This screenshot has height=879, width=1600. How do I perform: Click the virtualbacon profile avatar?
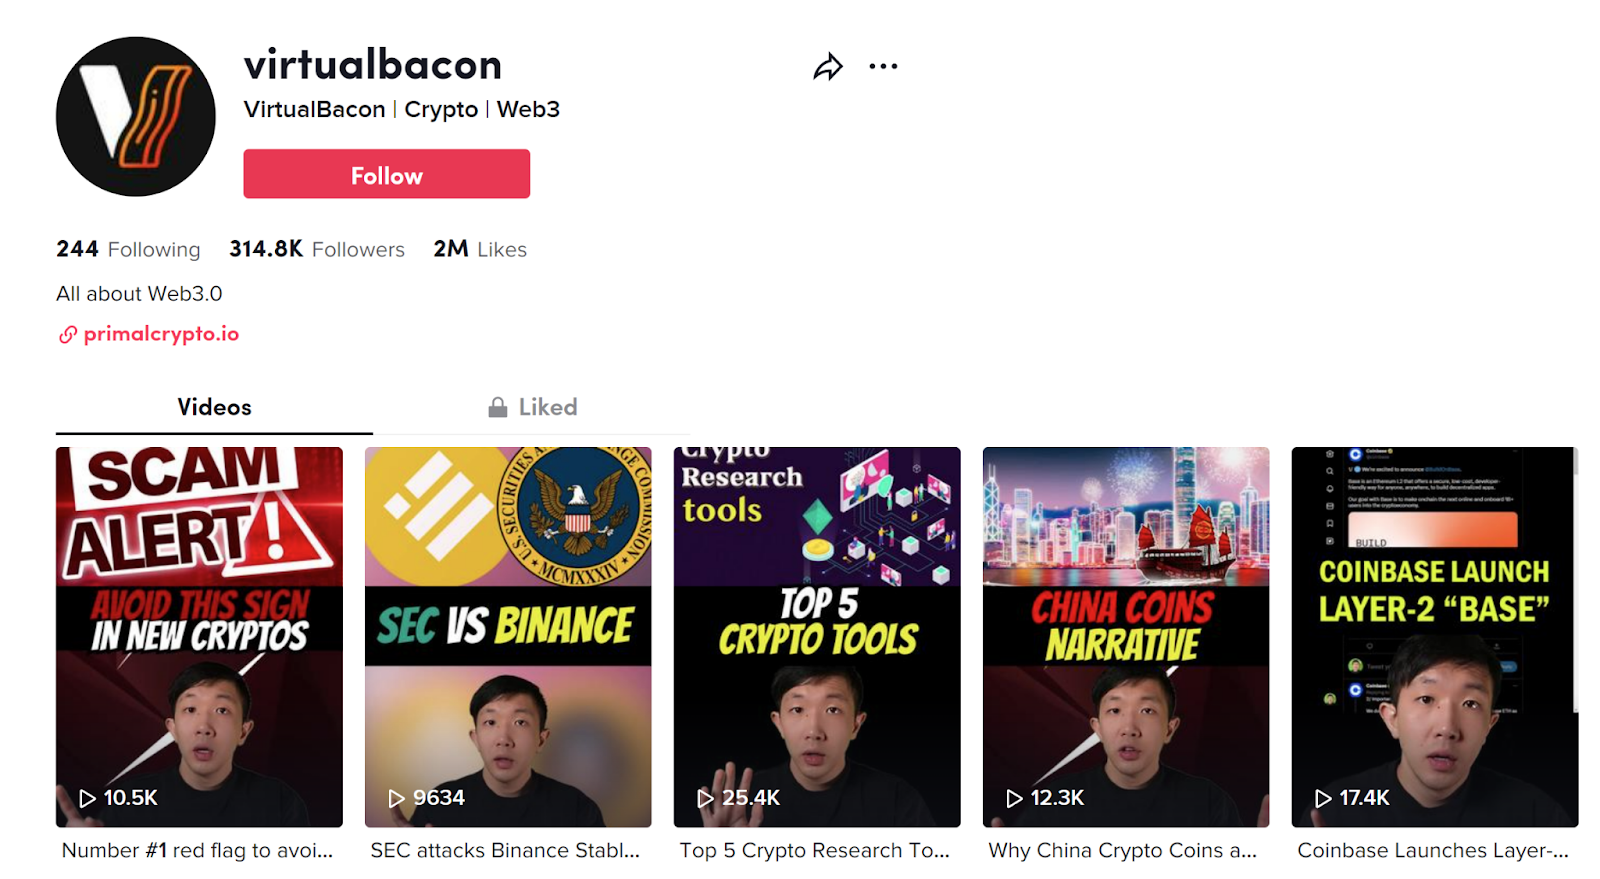click(136, 117)
